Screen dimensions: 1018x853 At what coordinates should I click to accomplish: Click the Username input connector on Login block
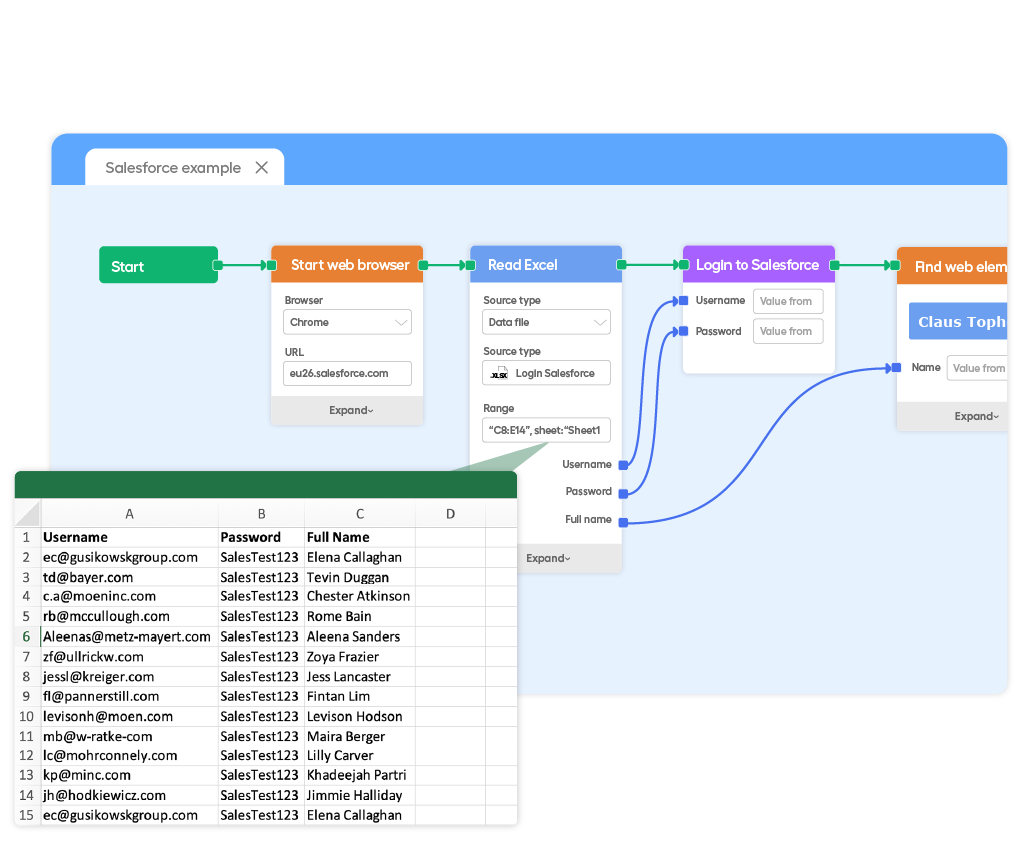tap(683, 301)
